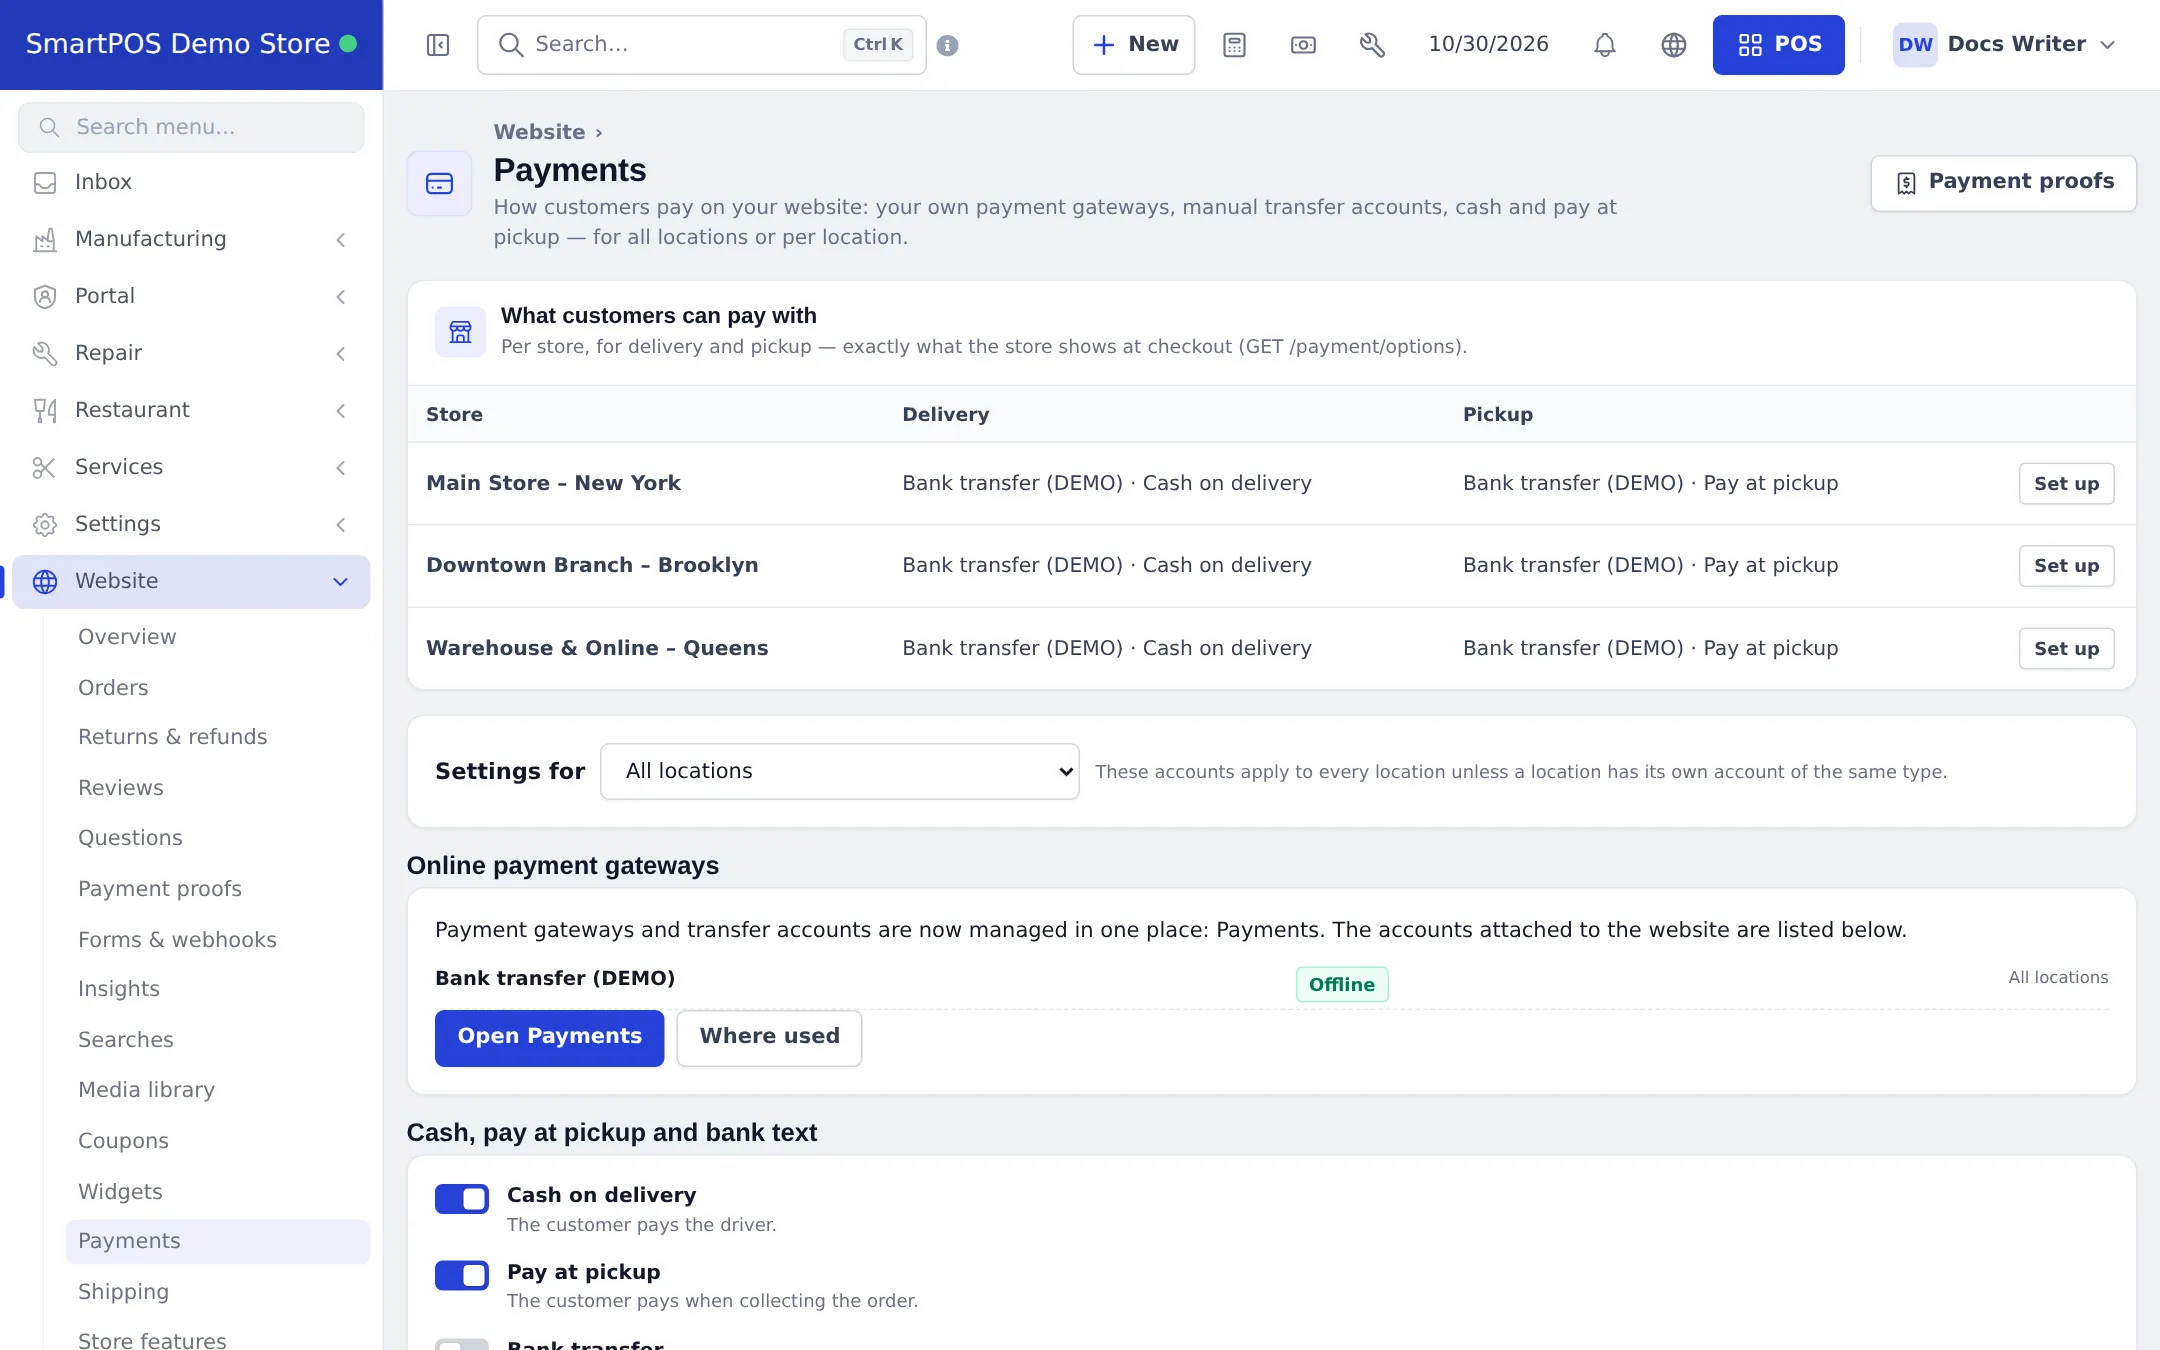The image size is (2160, 1350).
Task: Collapse the Website menu chevron
Action: point(341,582)
